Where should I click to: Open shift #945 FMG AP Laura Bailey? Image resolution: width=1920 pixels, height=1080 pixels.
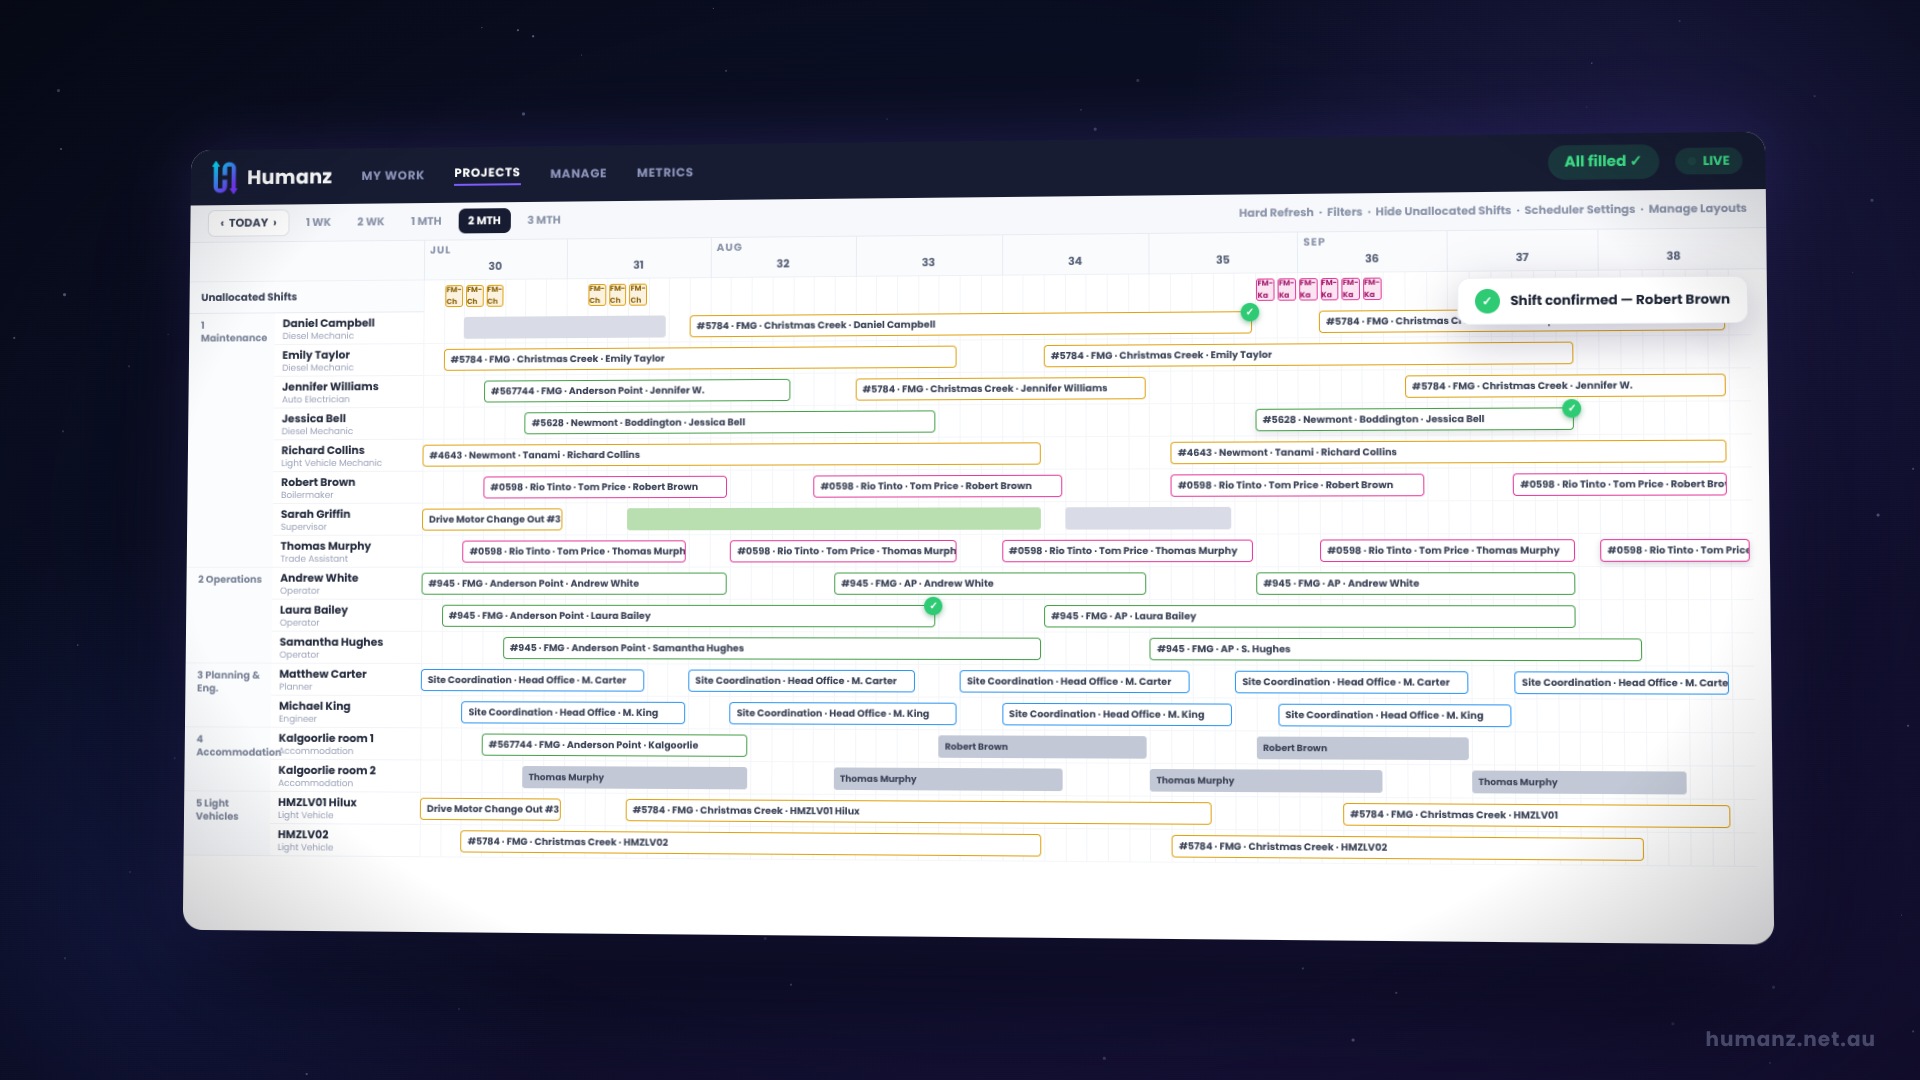pos(1309,616)
